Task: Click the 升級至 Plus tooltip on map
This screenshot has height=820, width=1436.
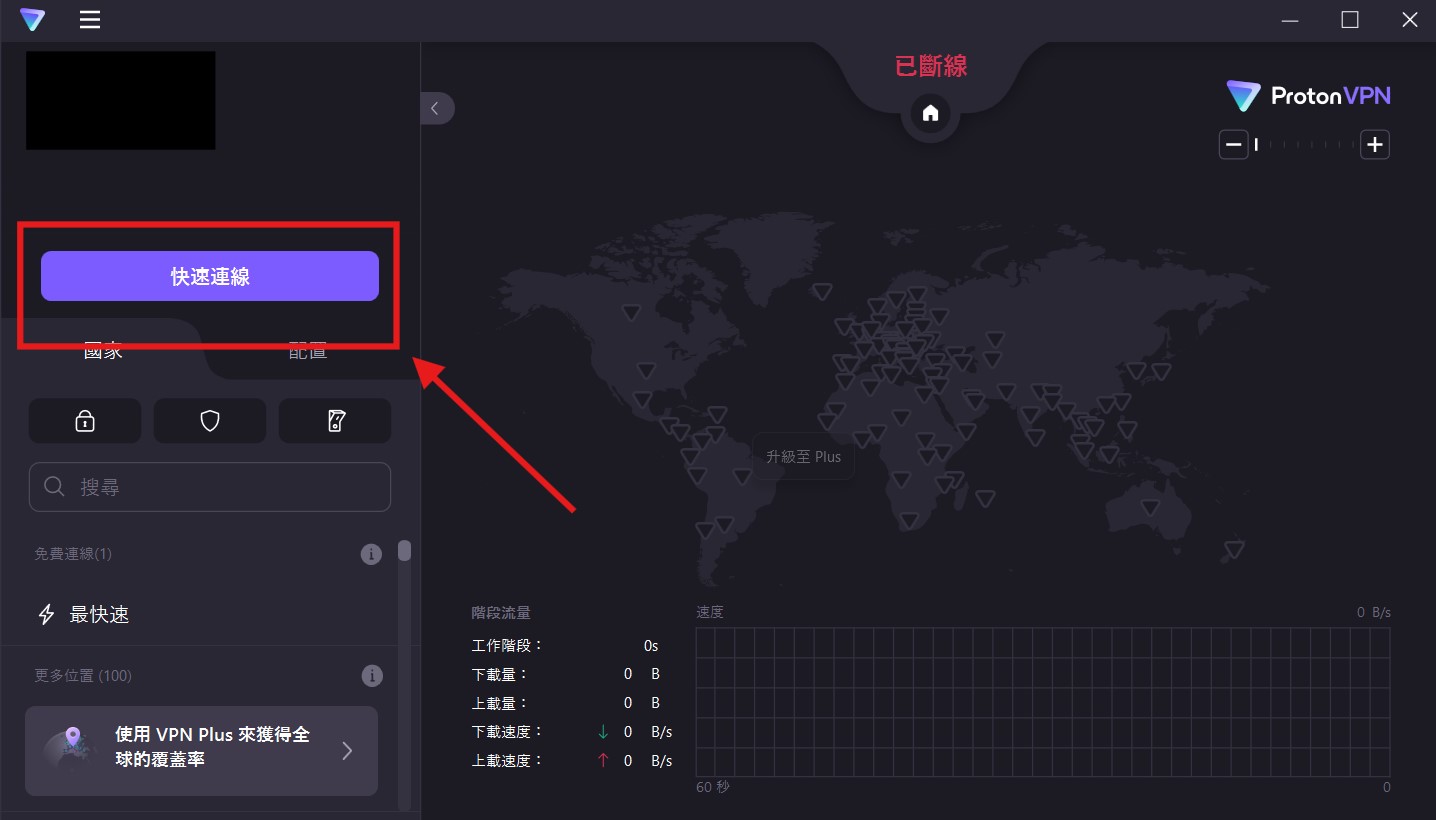Action: (803, 457)
